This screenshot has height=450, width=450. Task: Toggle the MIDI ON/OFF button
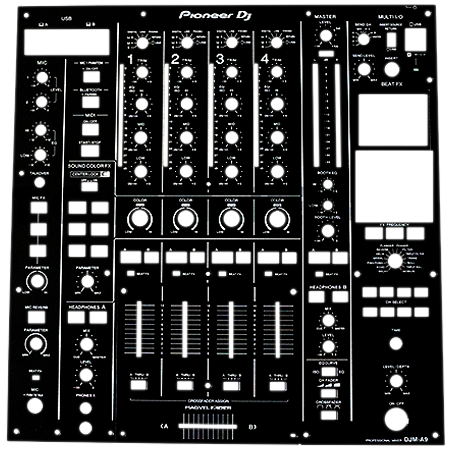click(90, 130)
